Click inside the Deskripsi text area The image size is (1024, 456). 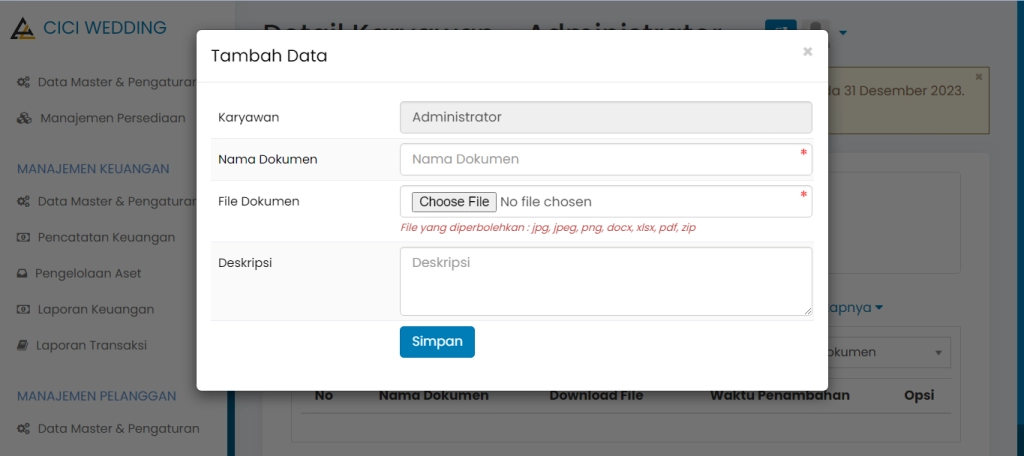pyautogui.click(x=605, y=281)
